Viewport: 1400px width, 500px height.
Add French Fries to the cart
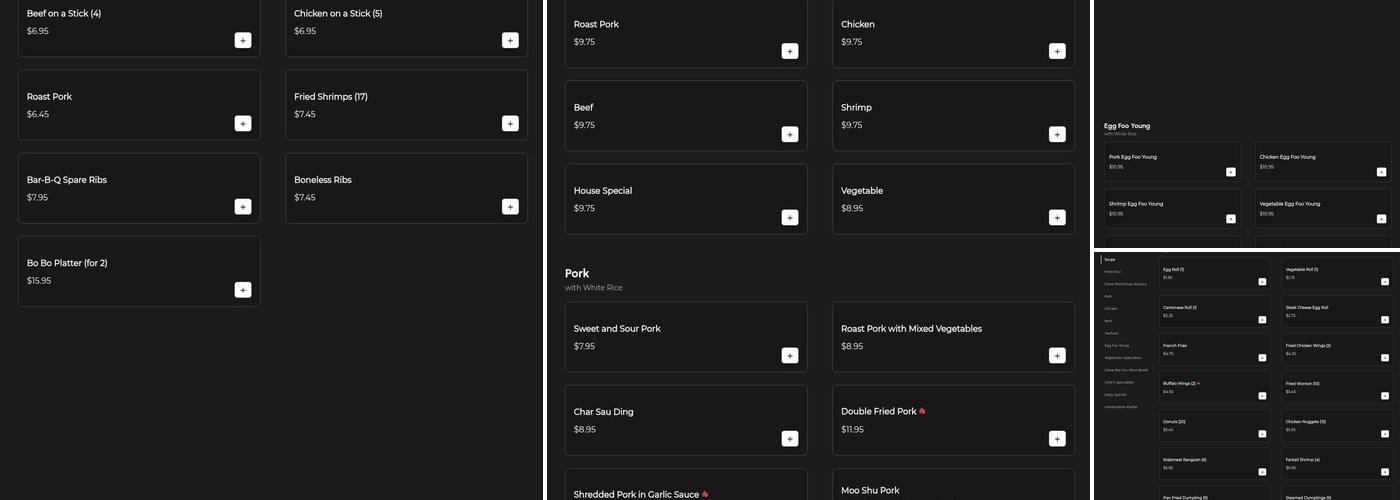click(1262, 358)
